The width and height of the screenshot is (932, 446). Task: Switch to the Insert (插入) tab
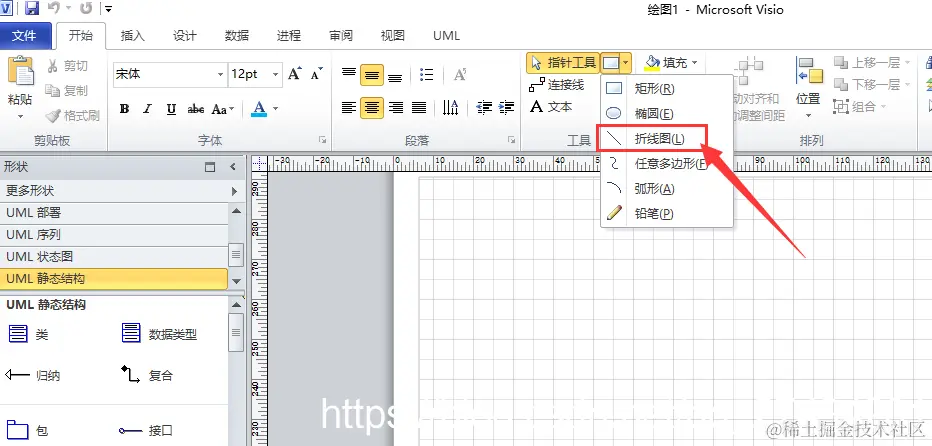point(132,36)
